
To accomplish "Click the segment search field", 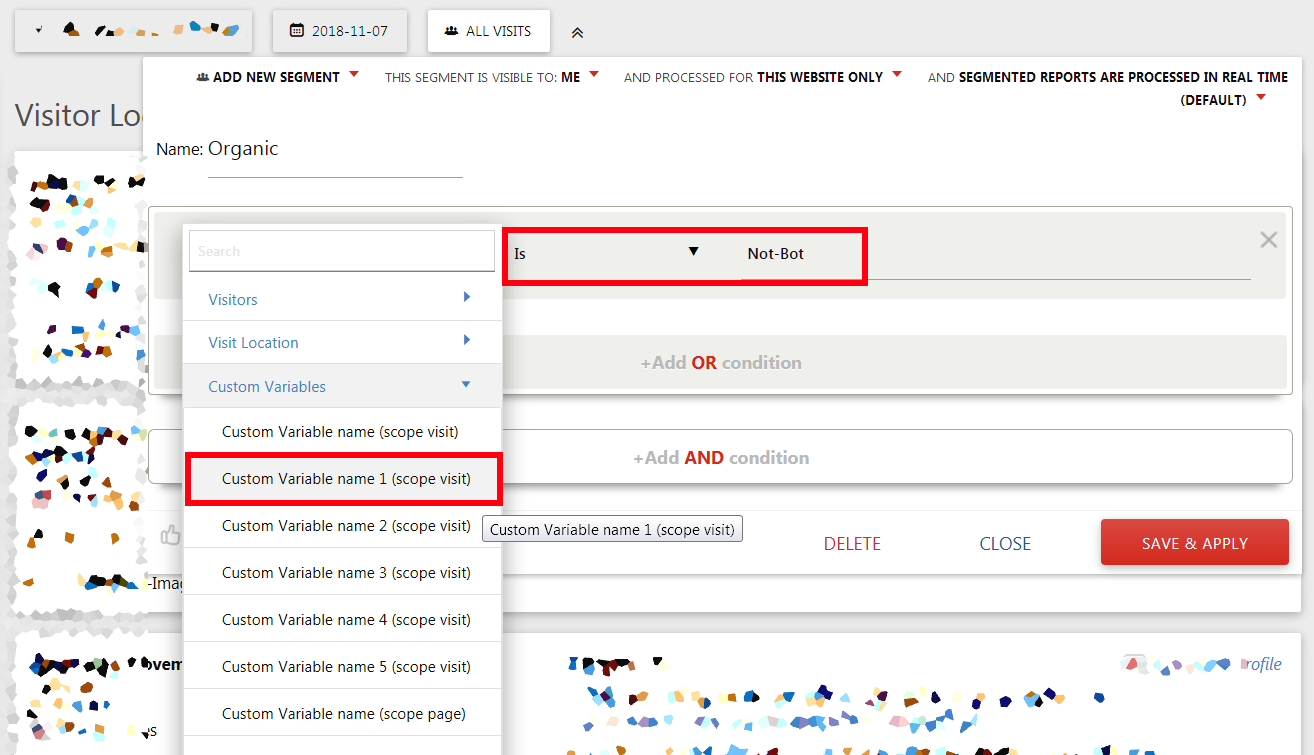I will tap(341, 251).
